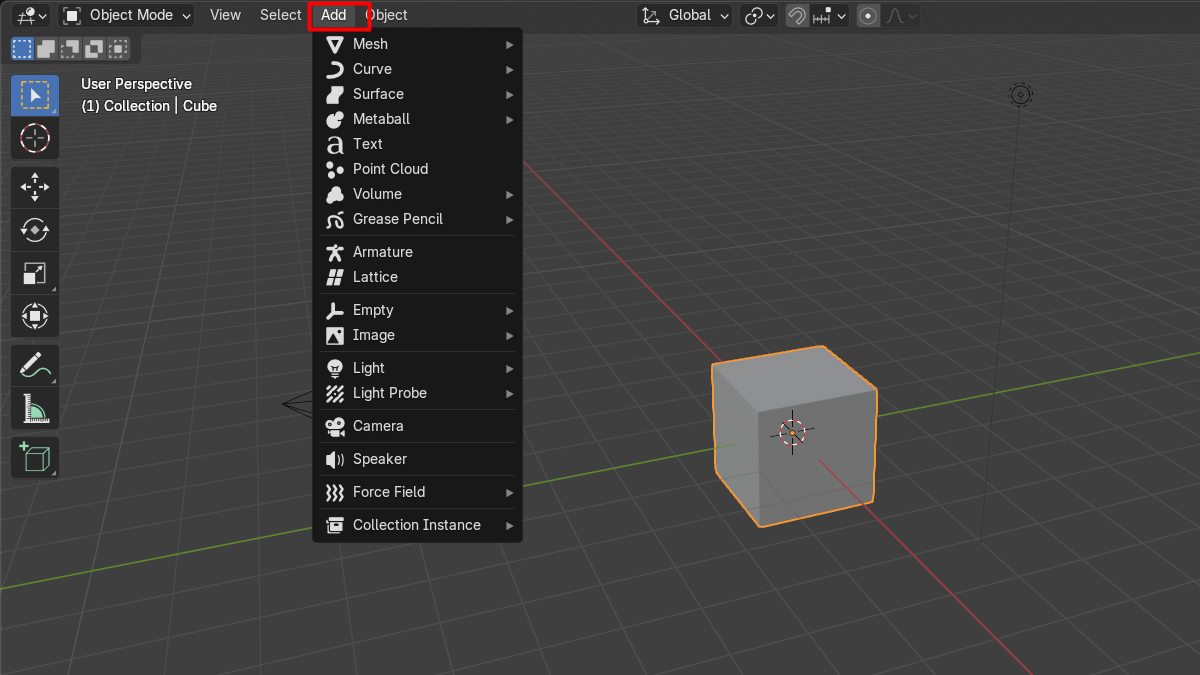Screen dimensions: 1200x675
Task: Open the Force Field submenu entry
Action: [418, 492]
